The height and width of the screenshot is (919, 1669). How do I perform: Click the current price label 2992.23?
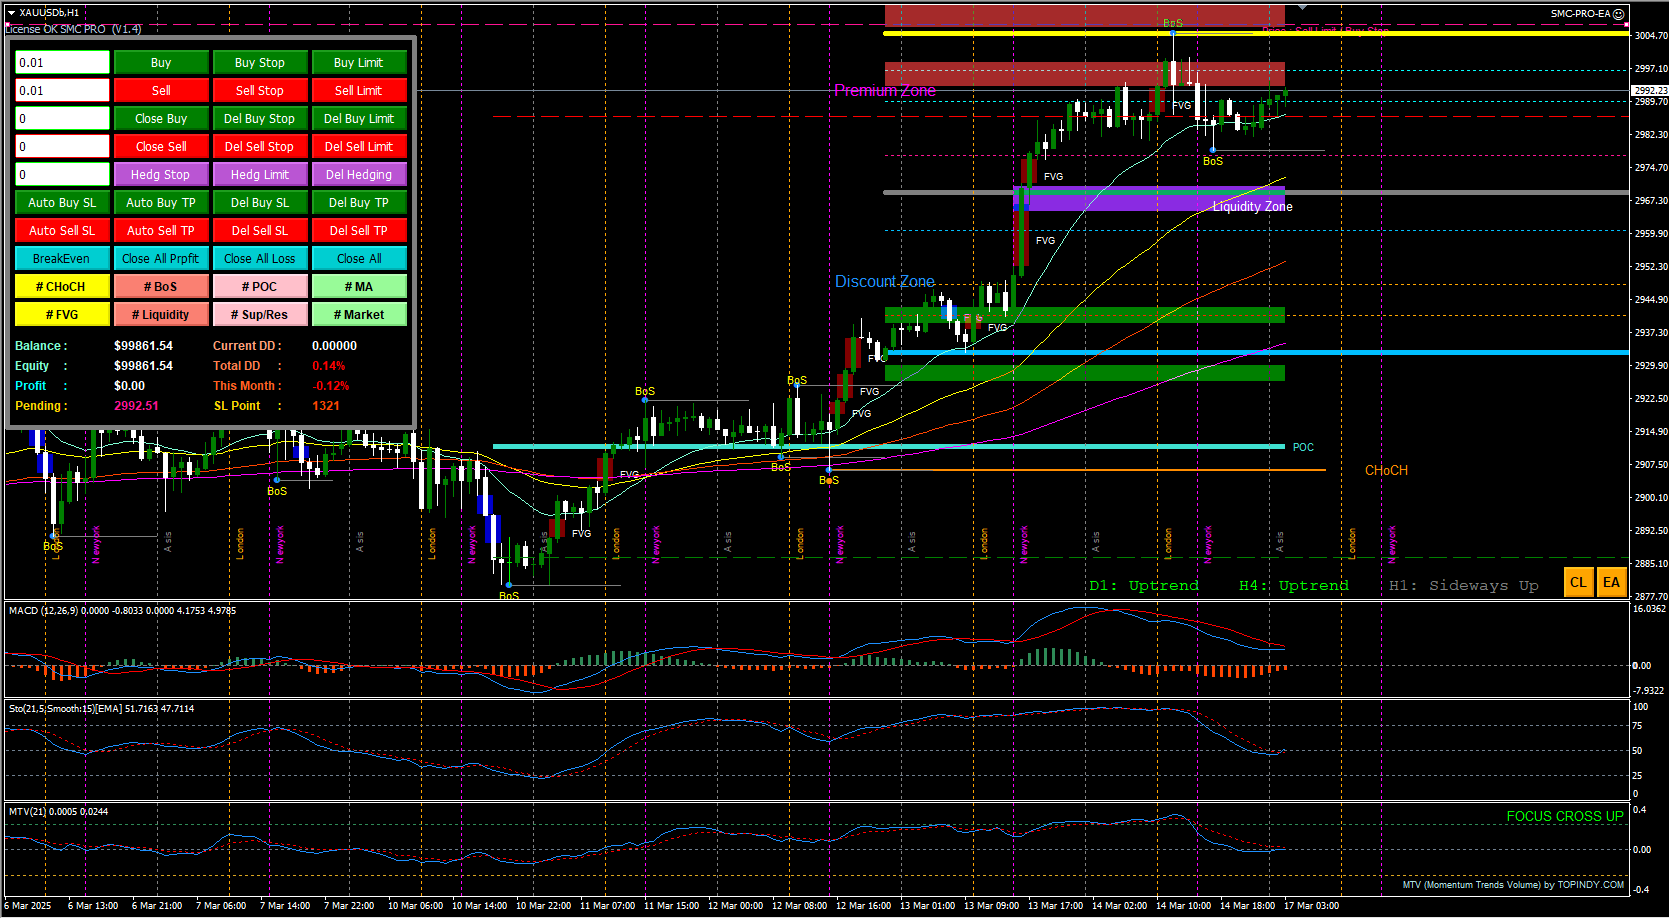tap(1650, 91)
